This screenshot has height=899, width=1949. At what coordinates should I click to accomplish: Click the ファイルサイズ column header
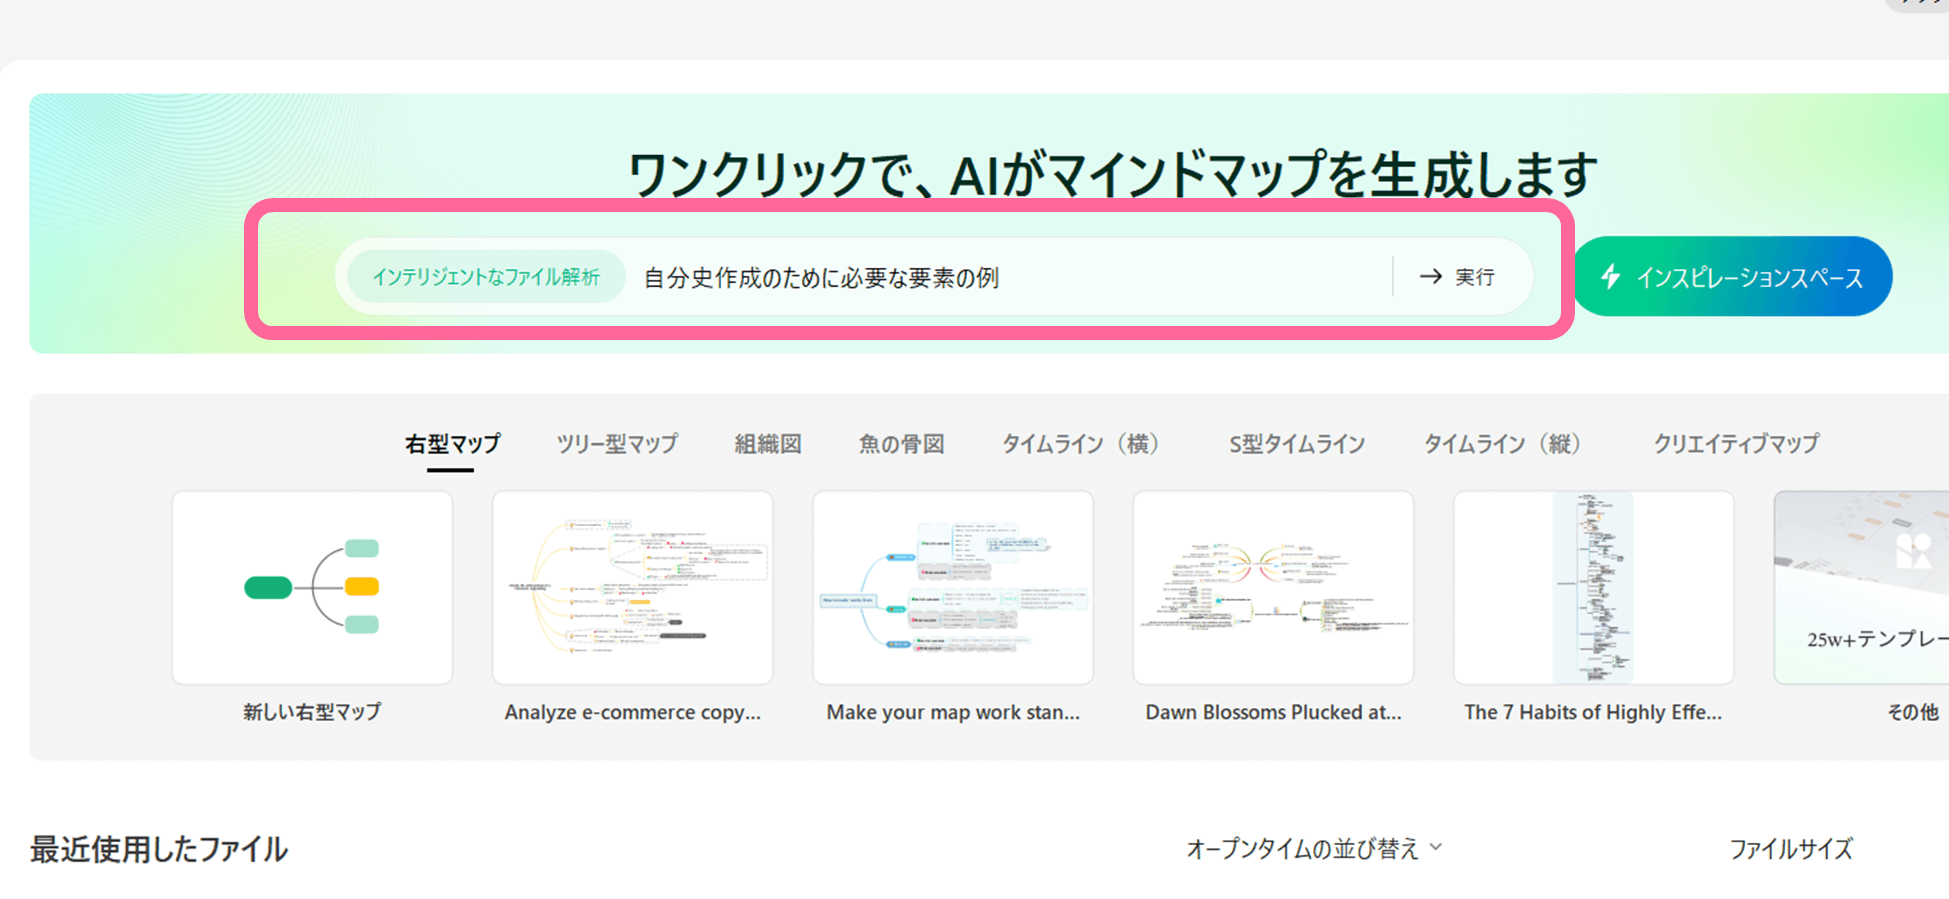pyautogui.click(x=1791, y=849)
